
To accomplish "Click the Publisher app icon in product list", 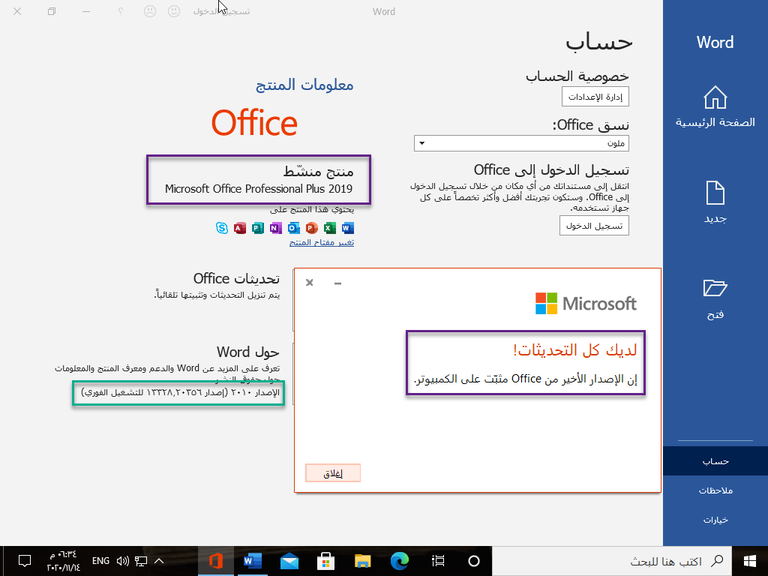I will point(258,228).
